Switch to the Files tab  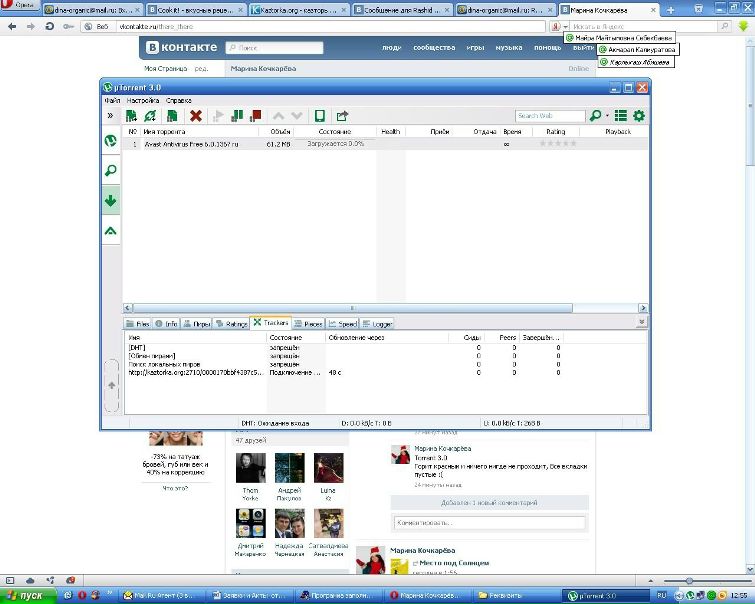click(138, 324)
